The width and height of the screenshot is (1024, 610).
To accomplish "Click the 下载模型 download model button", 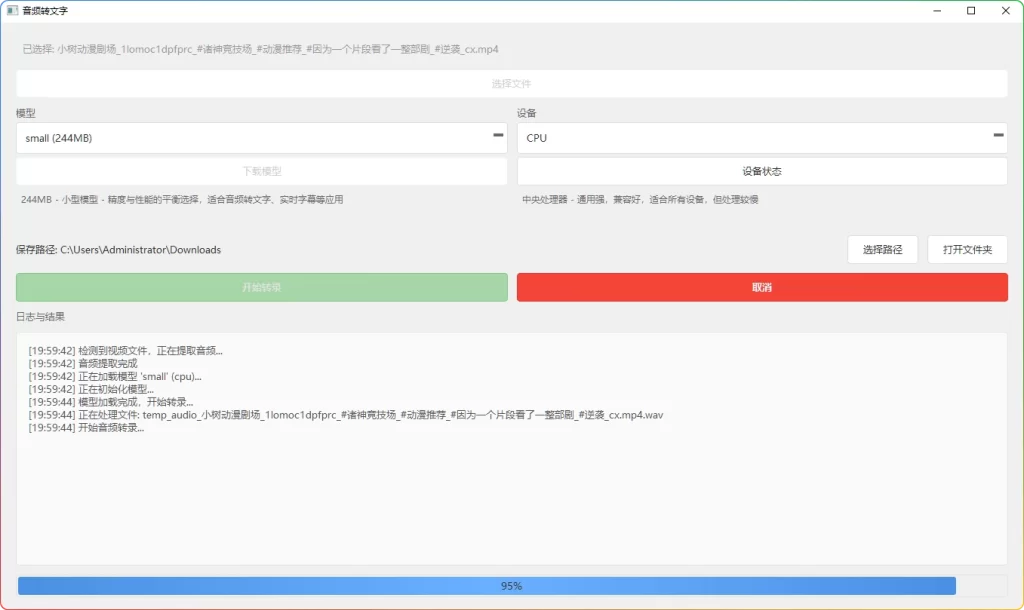I will (x=260, y=170).
